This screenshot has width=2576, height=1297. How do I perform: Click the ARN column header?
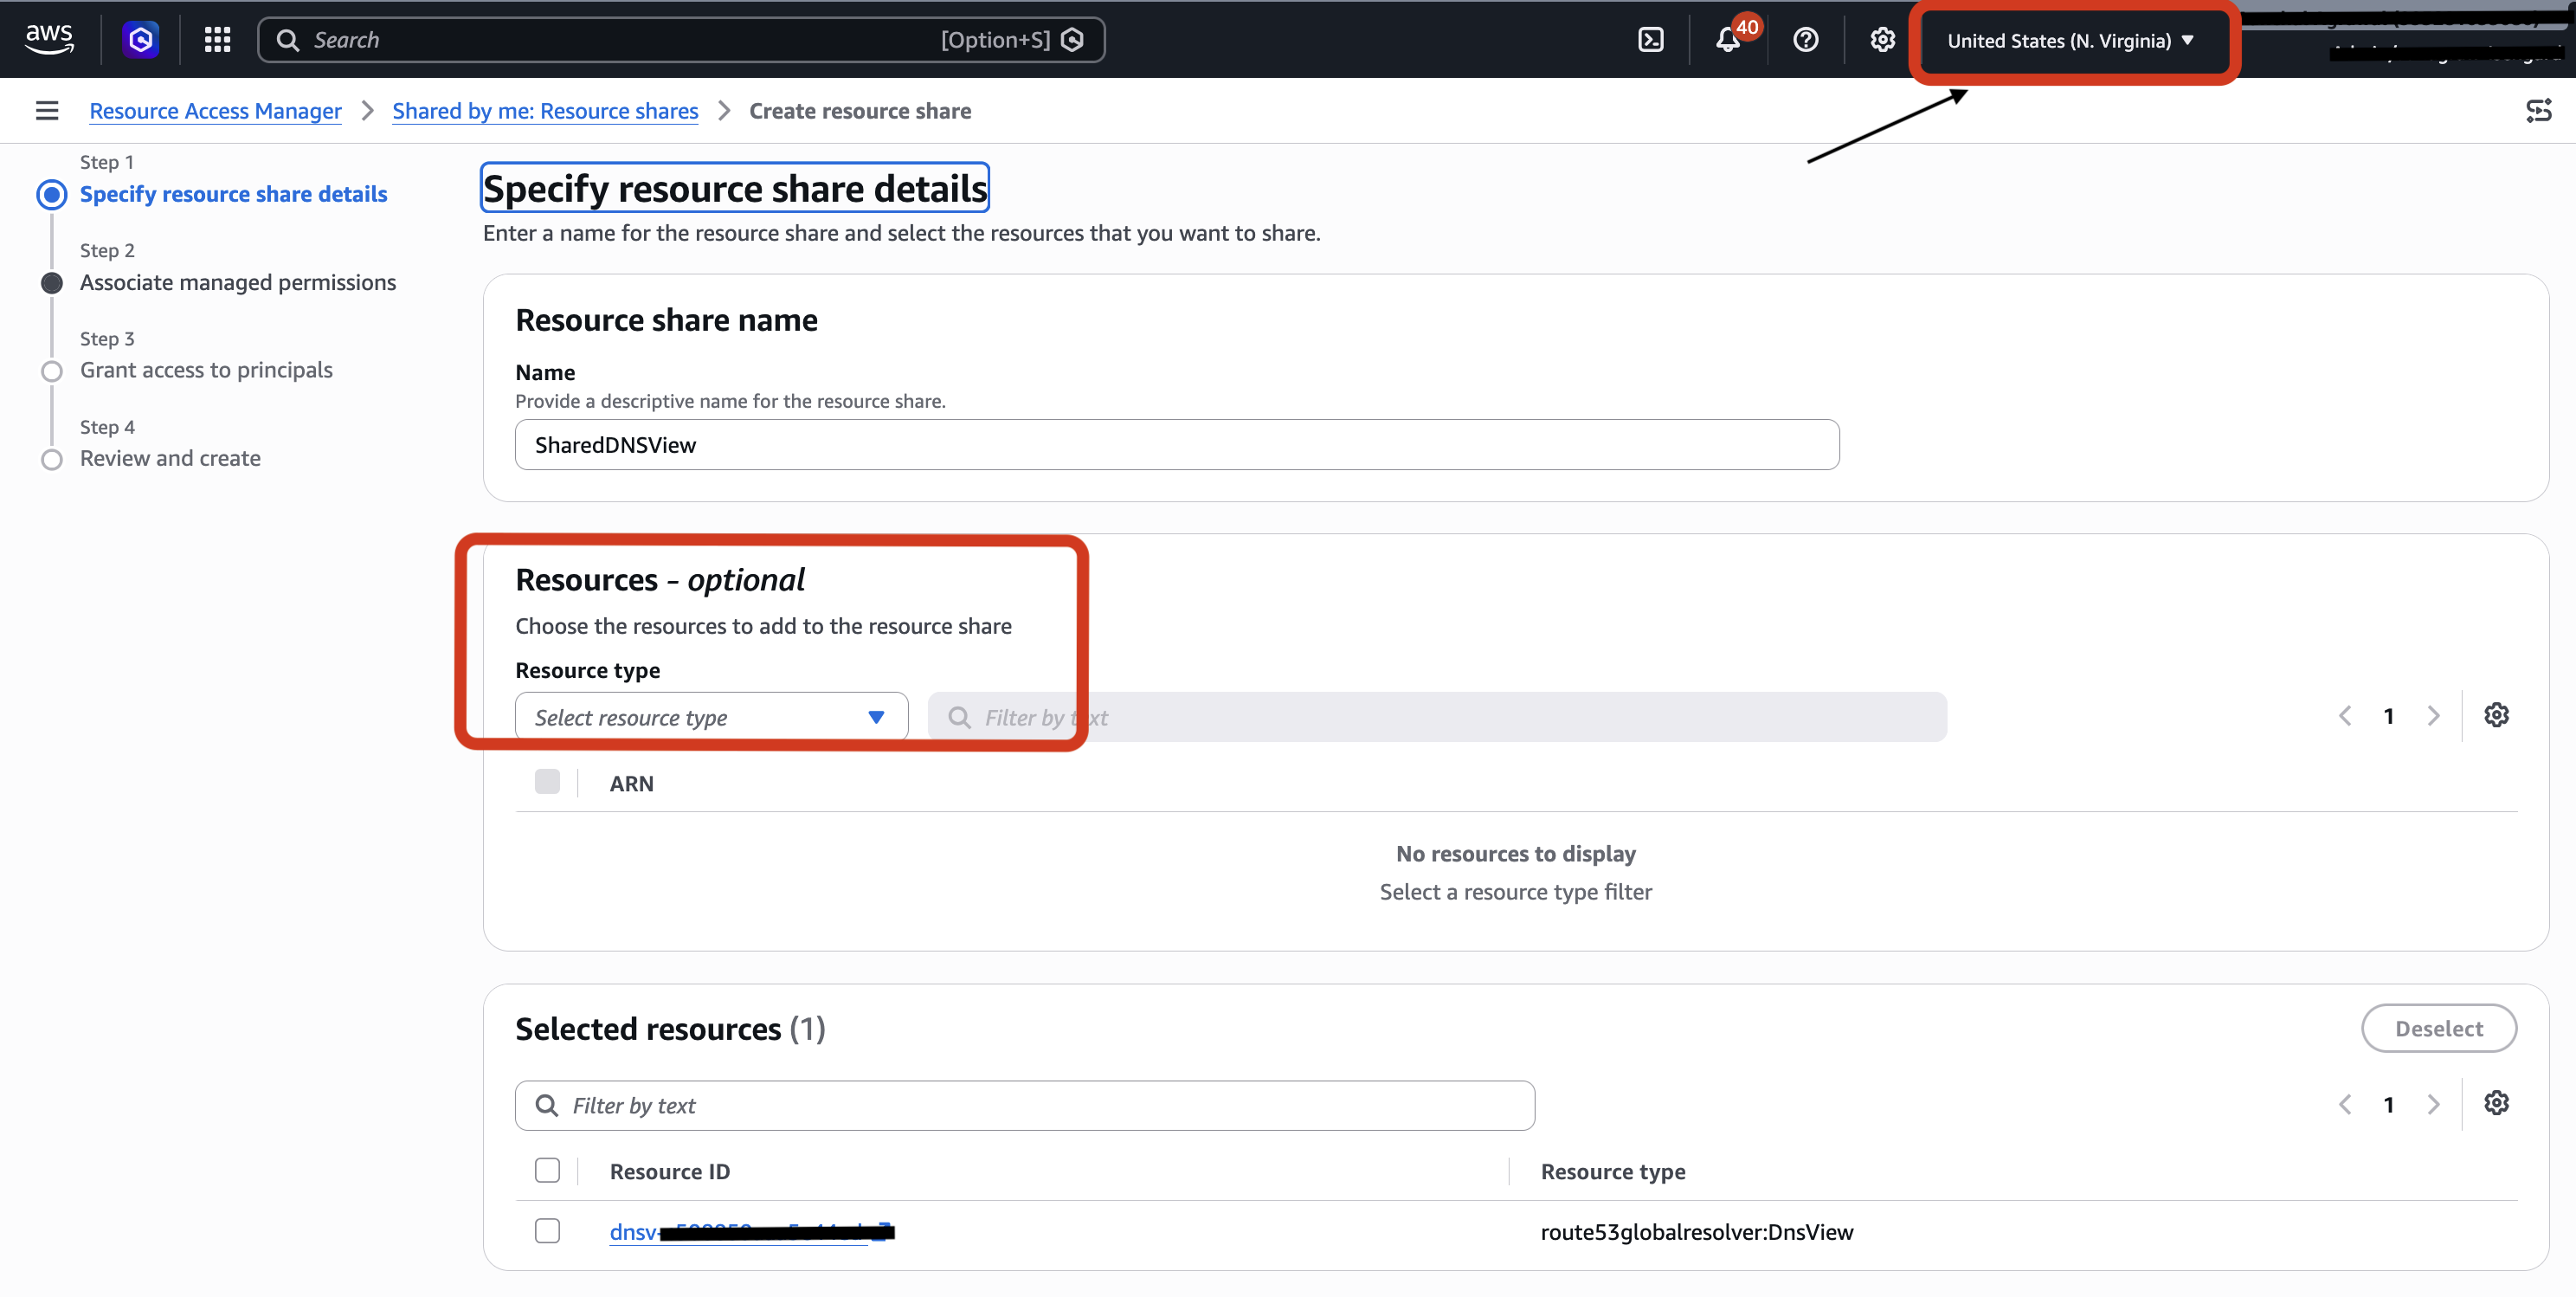[x=631, y=784]
